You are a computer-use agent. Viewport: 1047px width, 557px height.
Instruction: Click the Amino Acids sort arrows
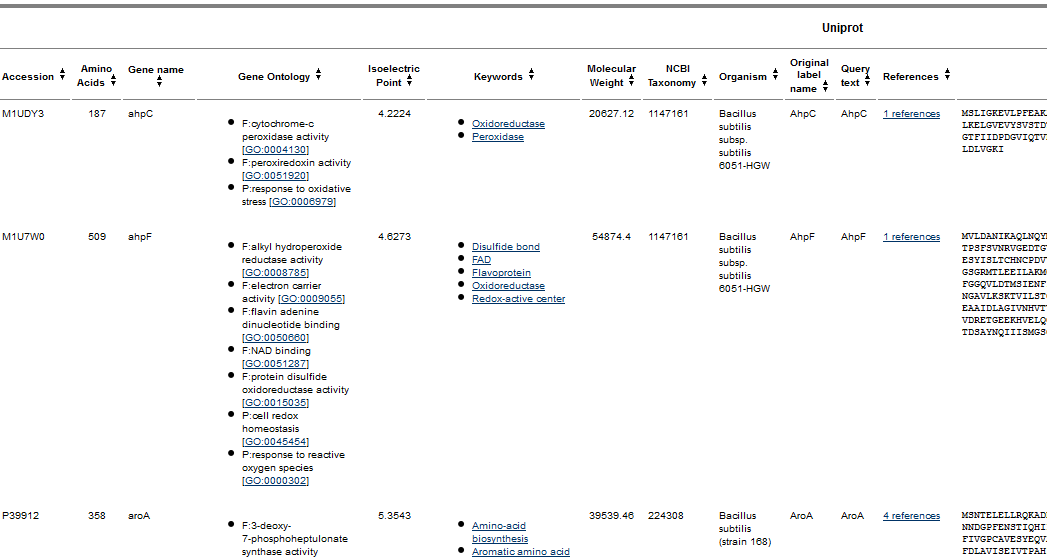(x=112, y=83)
